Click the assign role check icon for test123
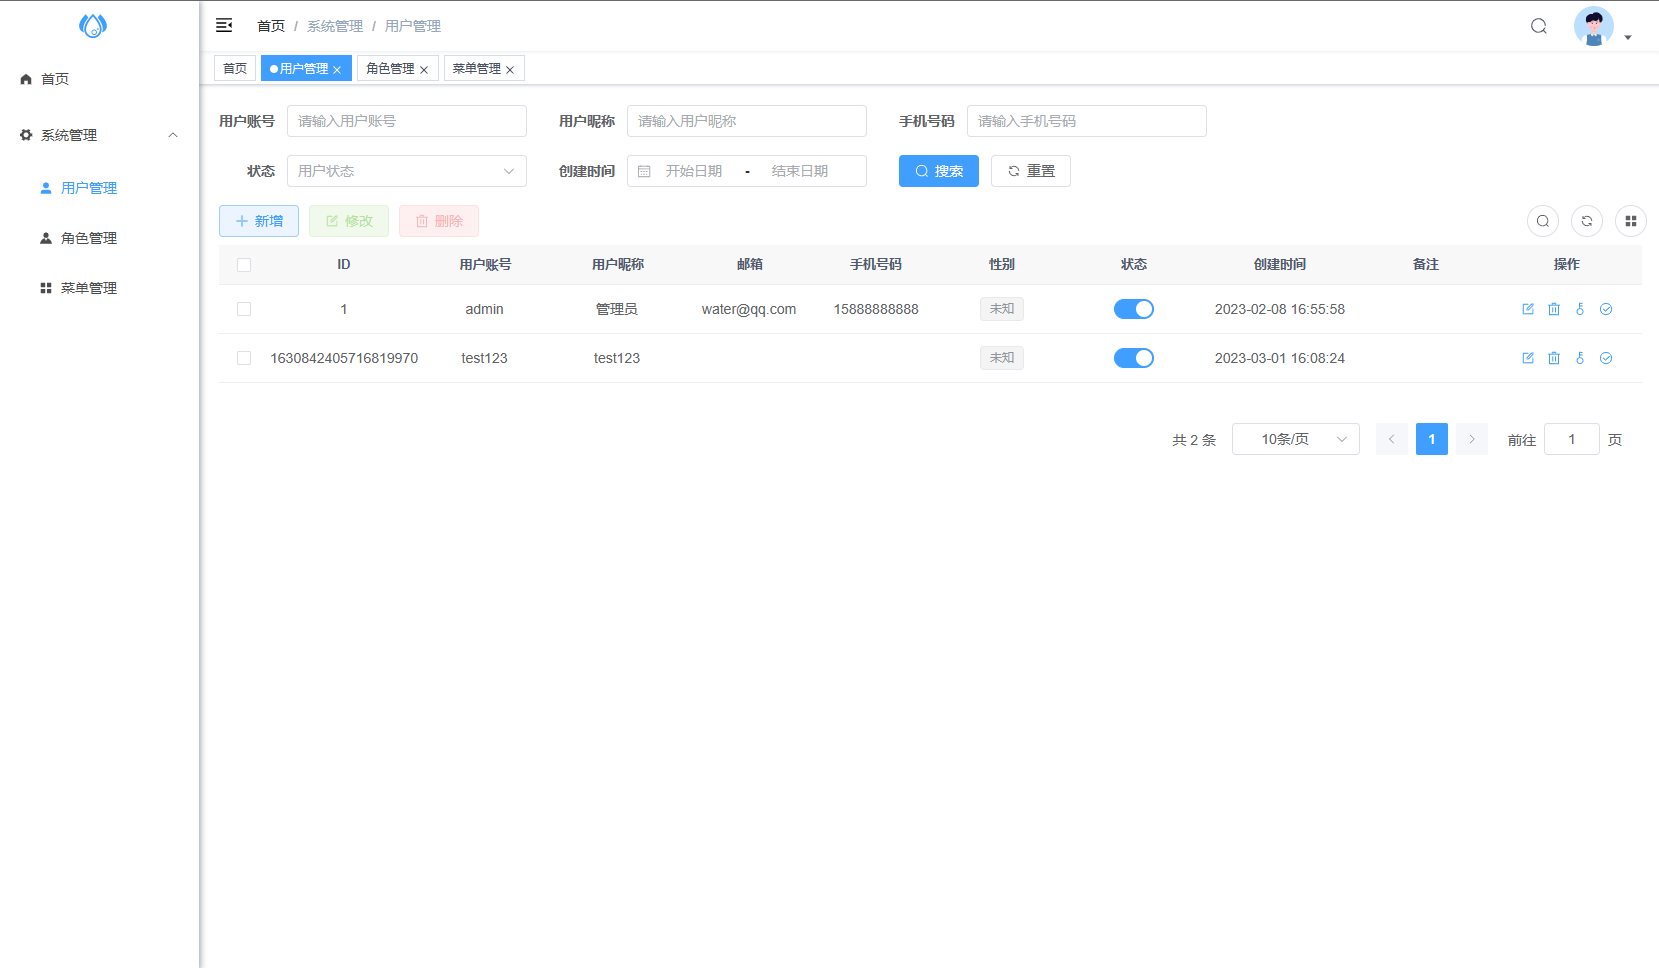Viewport: 1659px width, 968px height. click(1606, 358)
